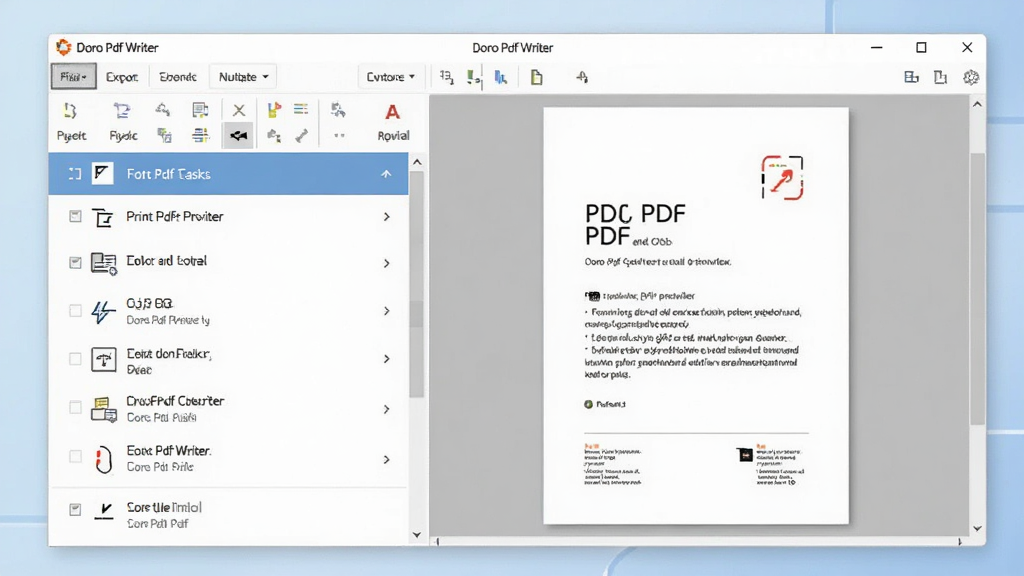Open the Nutiate dropdown
Screen dimensions: 1024x576
click(x=244, y=77)
